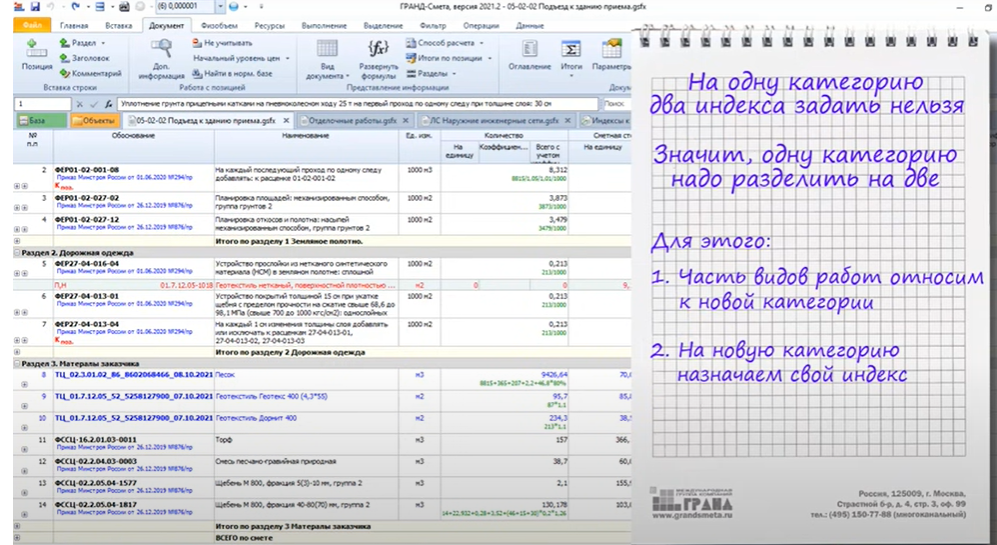
Task: Click www.grandsmeta.ru link on notepad
Action: 692,515
